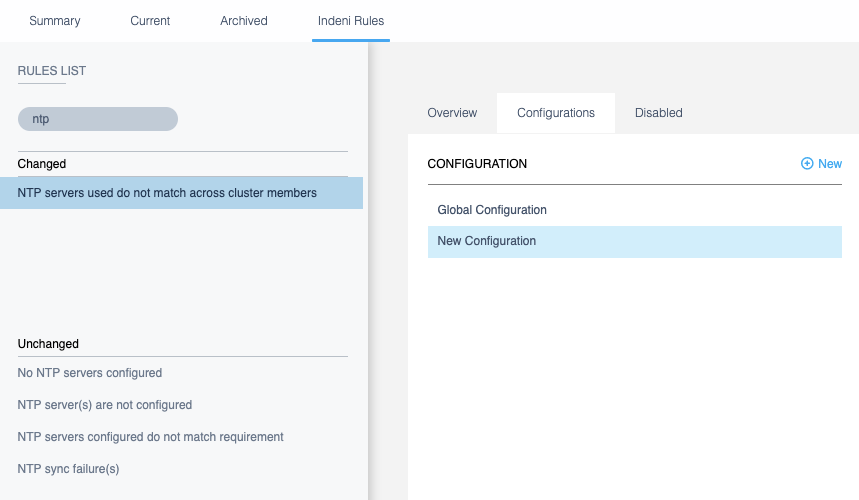The height and width of the screenshot is (500, 859).
Task: Click the plus icon beside New
Action: point(807,164)
